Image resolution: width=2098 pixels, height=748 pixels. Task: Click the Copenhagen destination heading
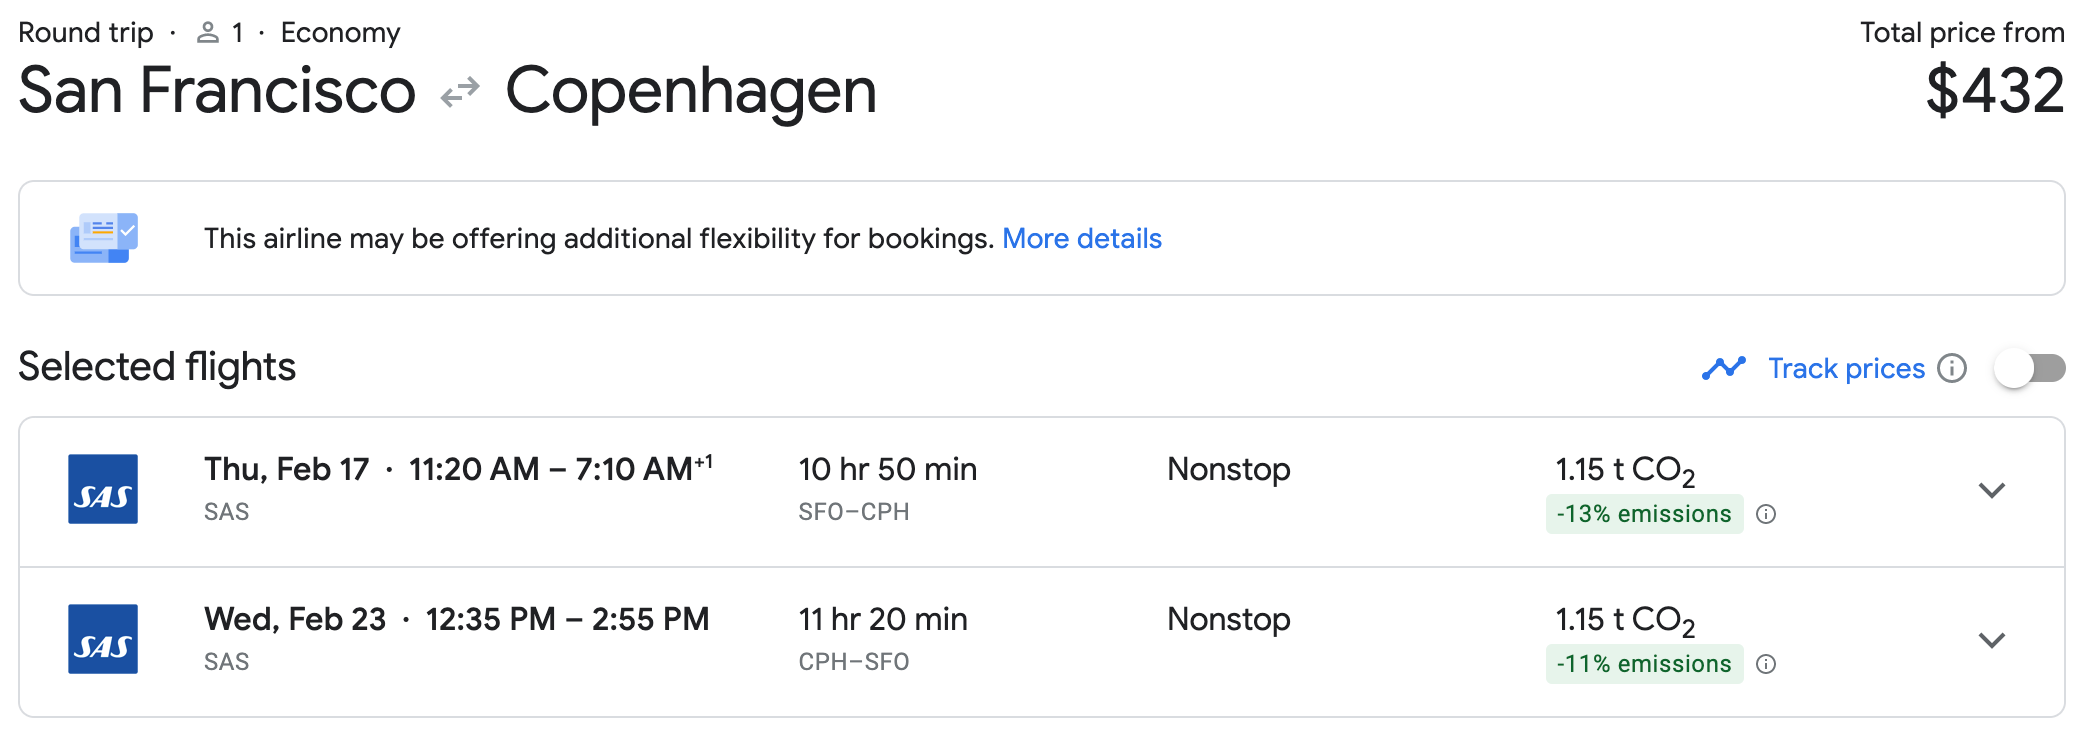pos(690,91)
